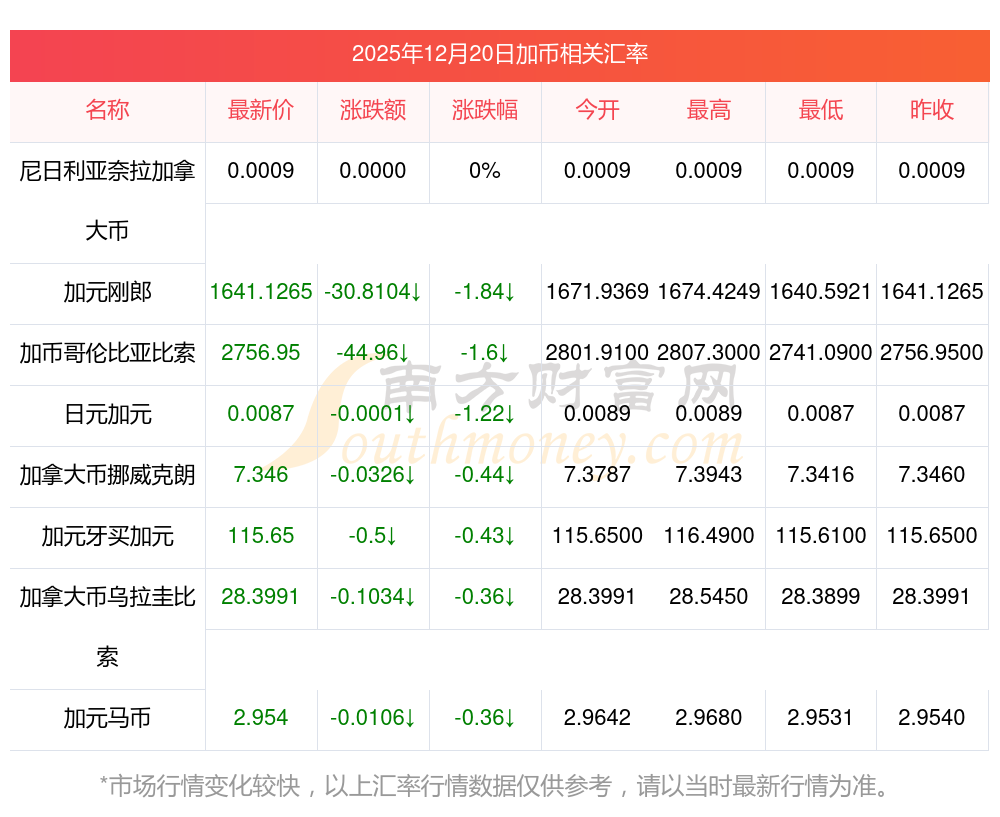Click the 加元牙买加元 currency pair name
Viewport: 1000px width, 817px height.
tap(107, 536)
